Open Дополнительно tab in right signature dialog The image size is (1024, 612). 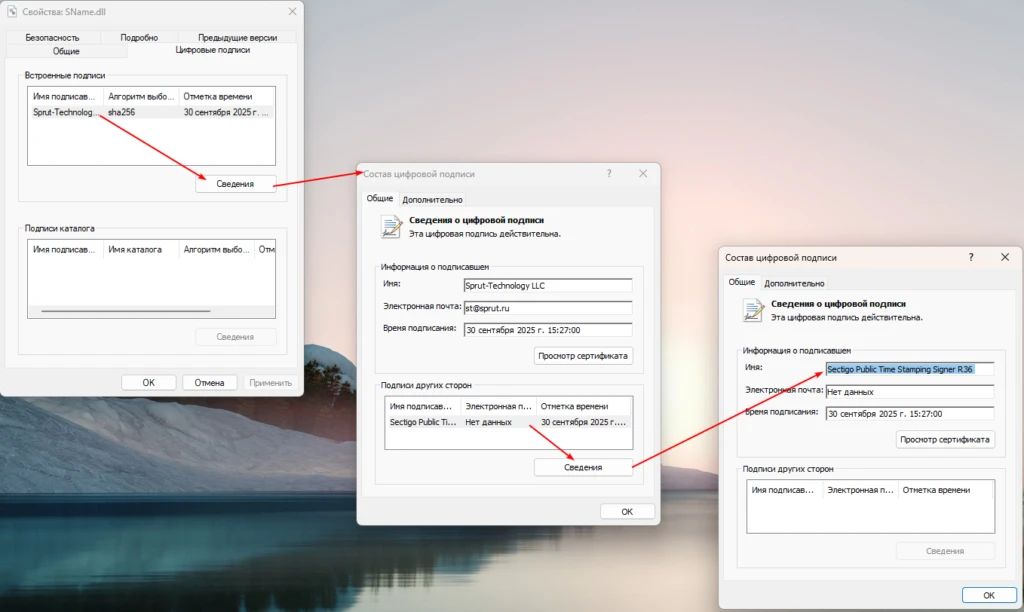coord(794,283)
